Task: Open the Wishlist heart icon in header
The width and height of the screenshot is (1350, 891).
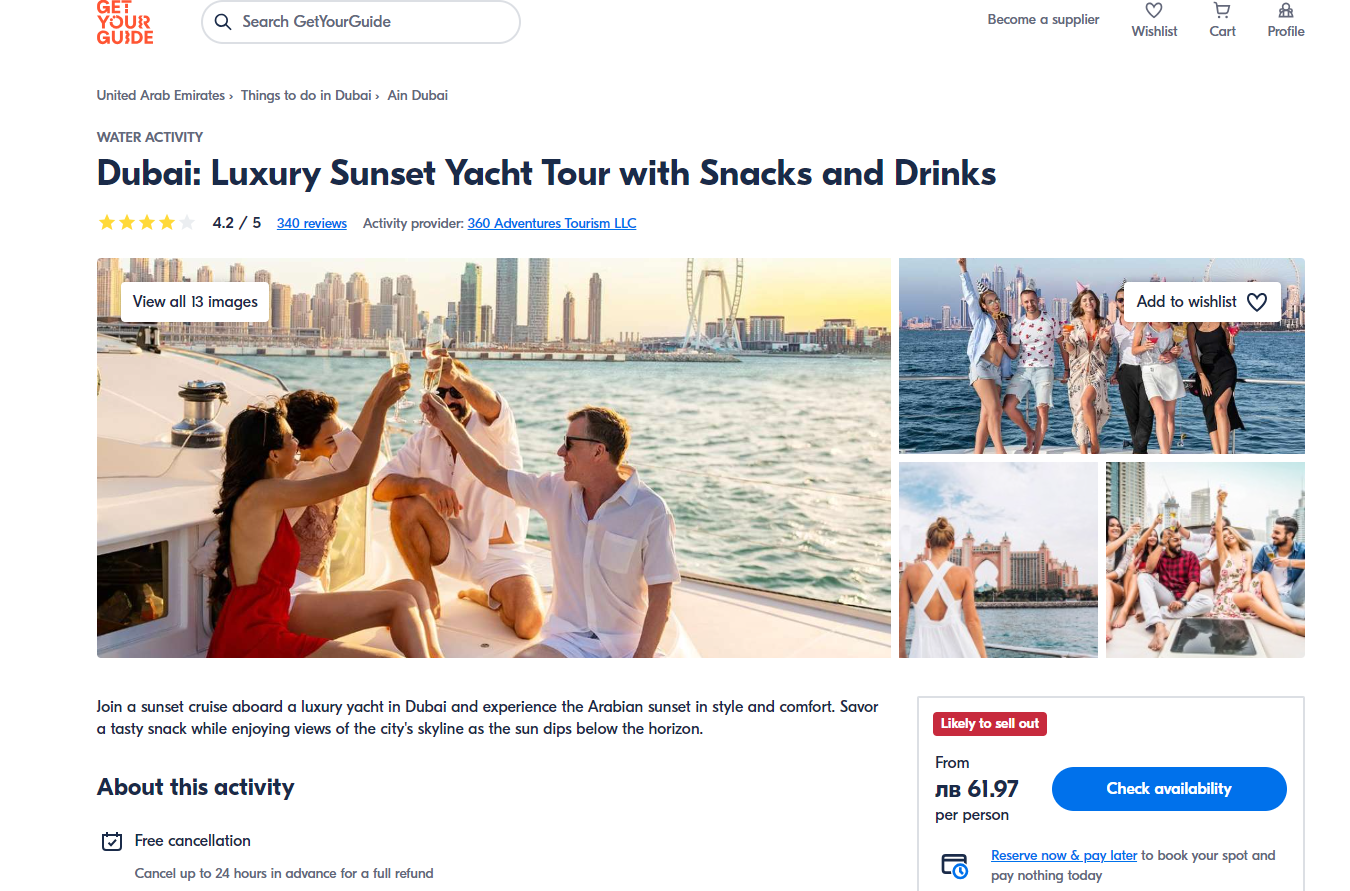Action: point(1154,11)
